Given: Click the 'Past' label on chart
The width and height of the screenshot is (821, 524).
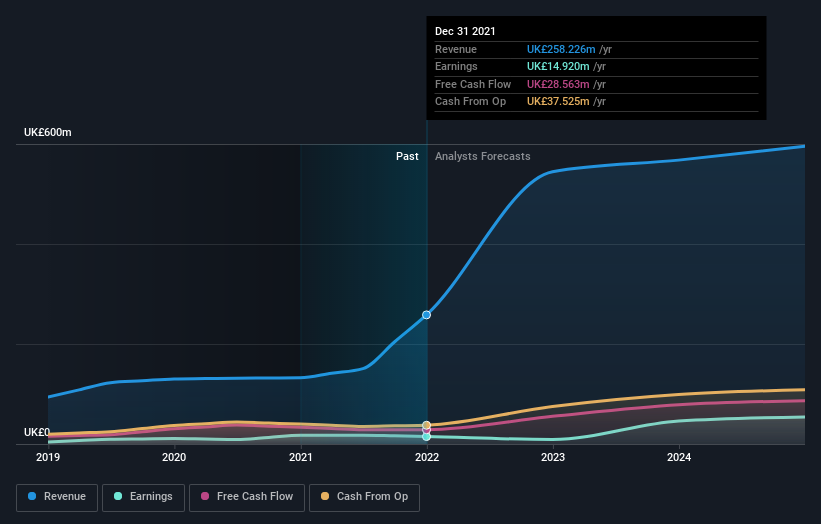Looking at the screenshot, I should click(407, 157).
